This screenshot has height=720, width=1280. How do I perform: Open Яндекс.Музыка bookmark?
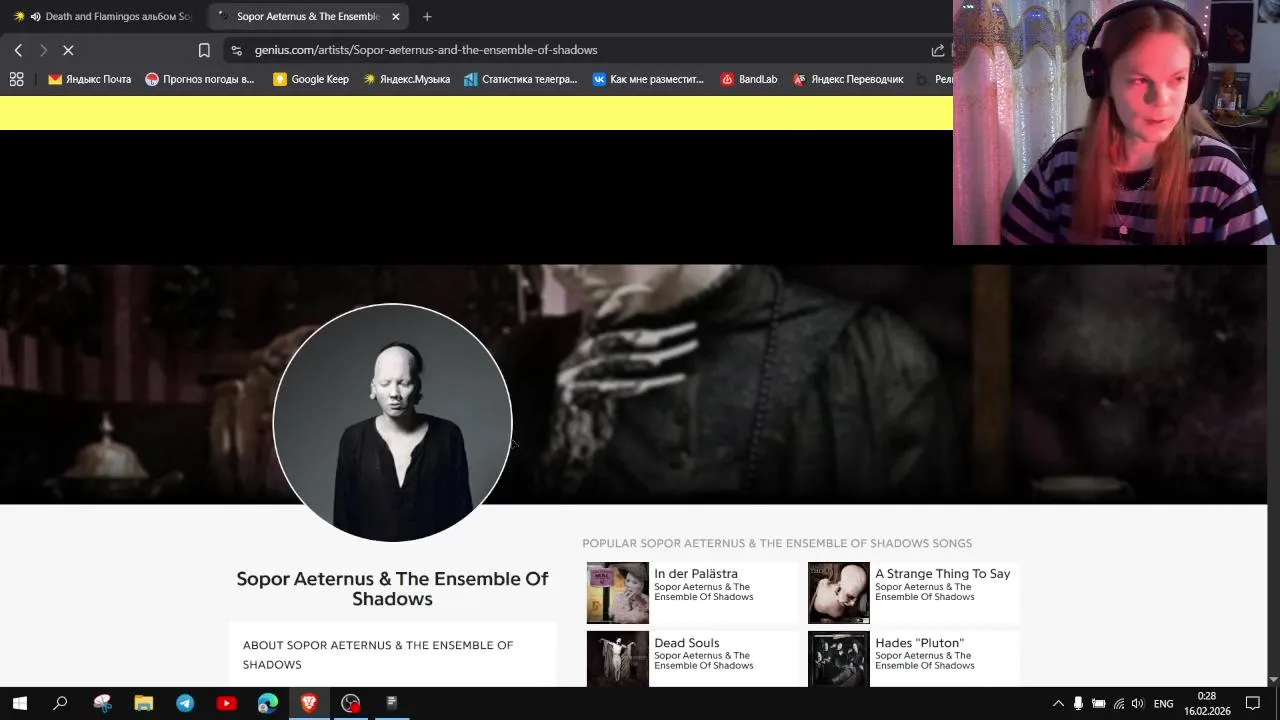tap(406, 79)
